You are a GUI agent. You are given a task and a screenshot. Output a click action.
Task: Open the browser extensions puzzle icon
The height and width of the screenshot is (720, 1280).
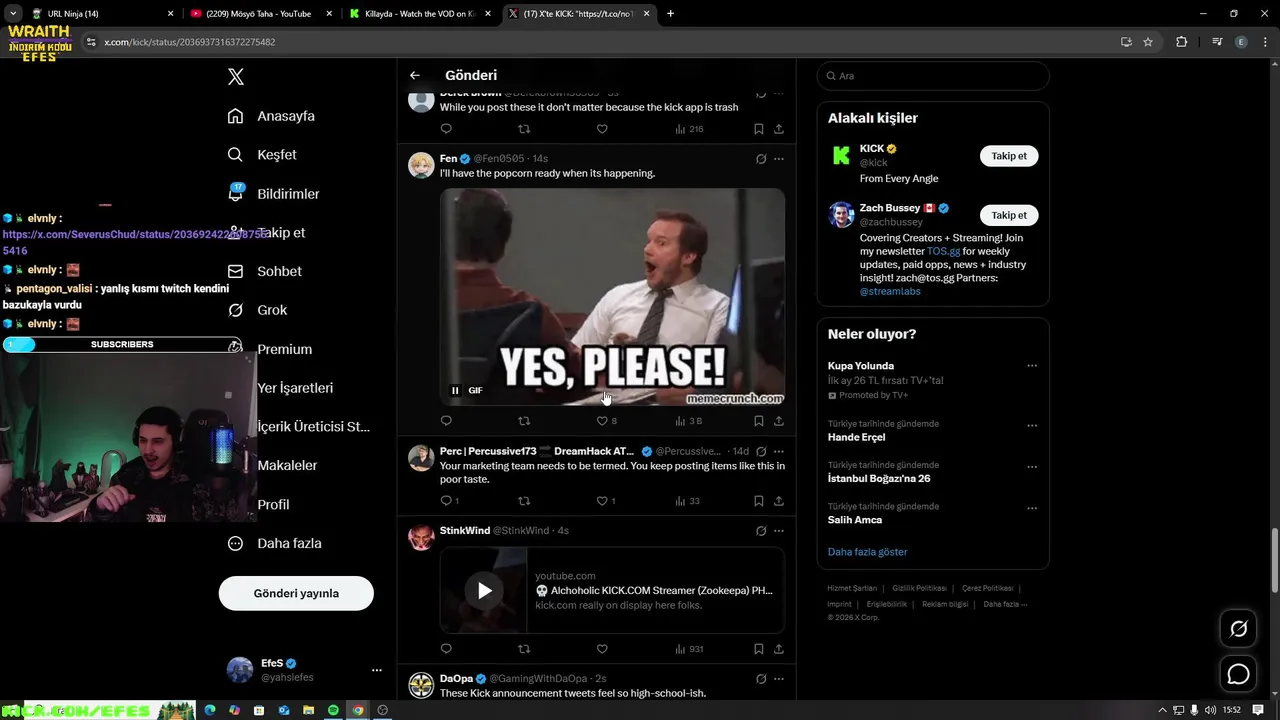tap(1181, 42)
